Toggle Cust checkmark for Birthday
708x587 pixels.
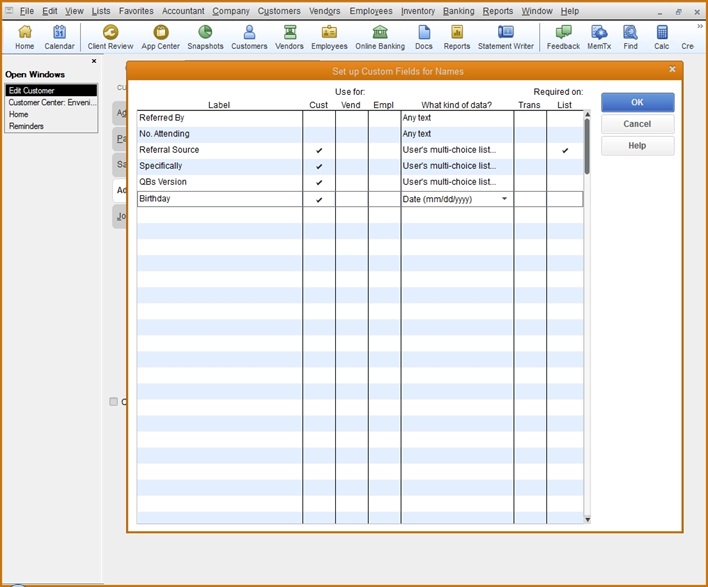pos(319,199)
